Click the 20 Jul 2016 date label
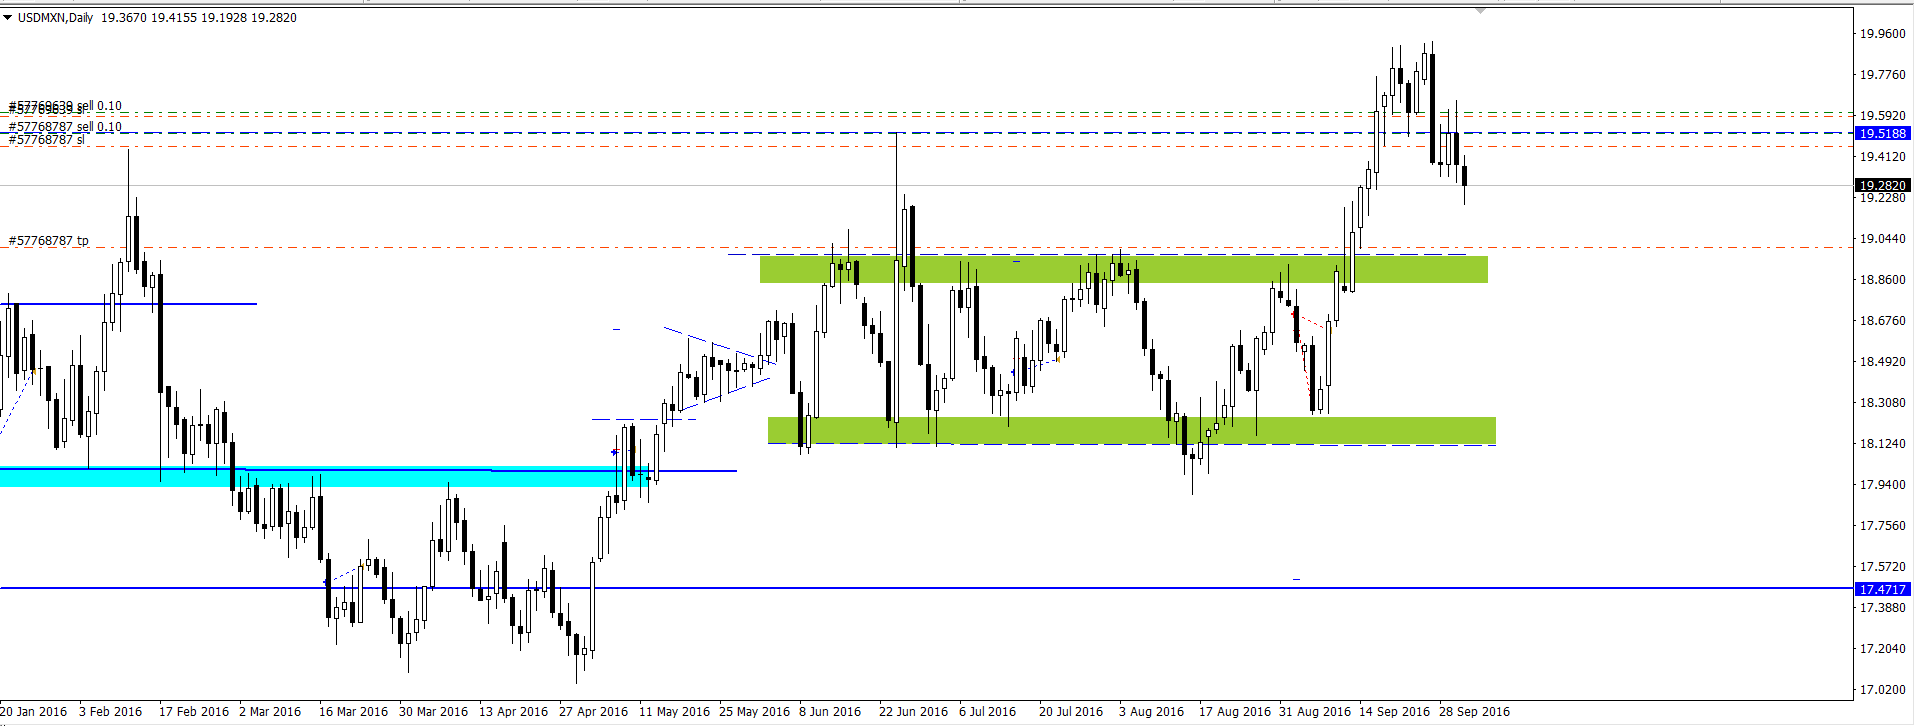Image resolution: width=1914 pixels, height=726 pixels. [x=1071, y=712]
